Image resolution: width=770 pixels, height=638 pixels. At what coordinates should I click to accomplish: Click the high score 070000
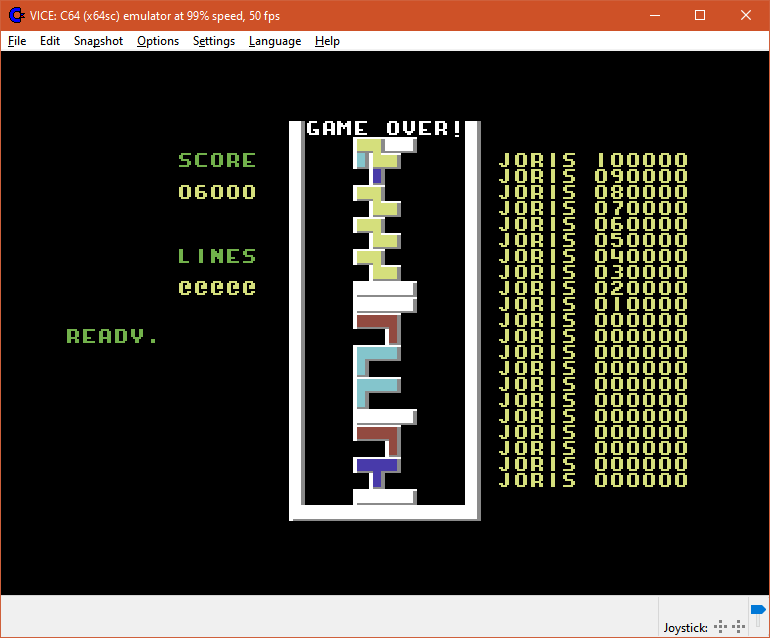pos(641,208)
